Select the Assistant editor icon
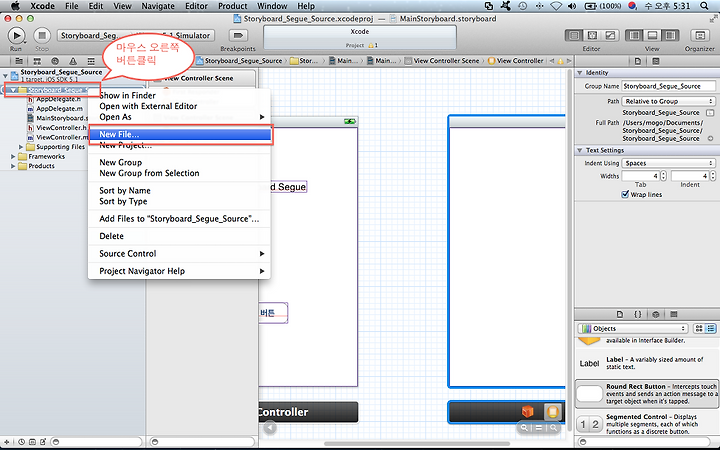Viewport: 720px width, 450px height. click(x=592, y=35)
